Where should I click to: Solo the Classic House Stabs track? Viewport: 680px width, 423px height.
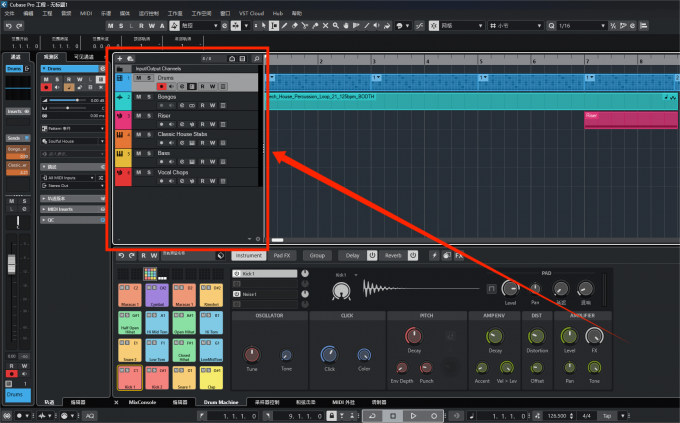click(149, 134)
